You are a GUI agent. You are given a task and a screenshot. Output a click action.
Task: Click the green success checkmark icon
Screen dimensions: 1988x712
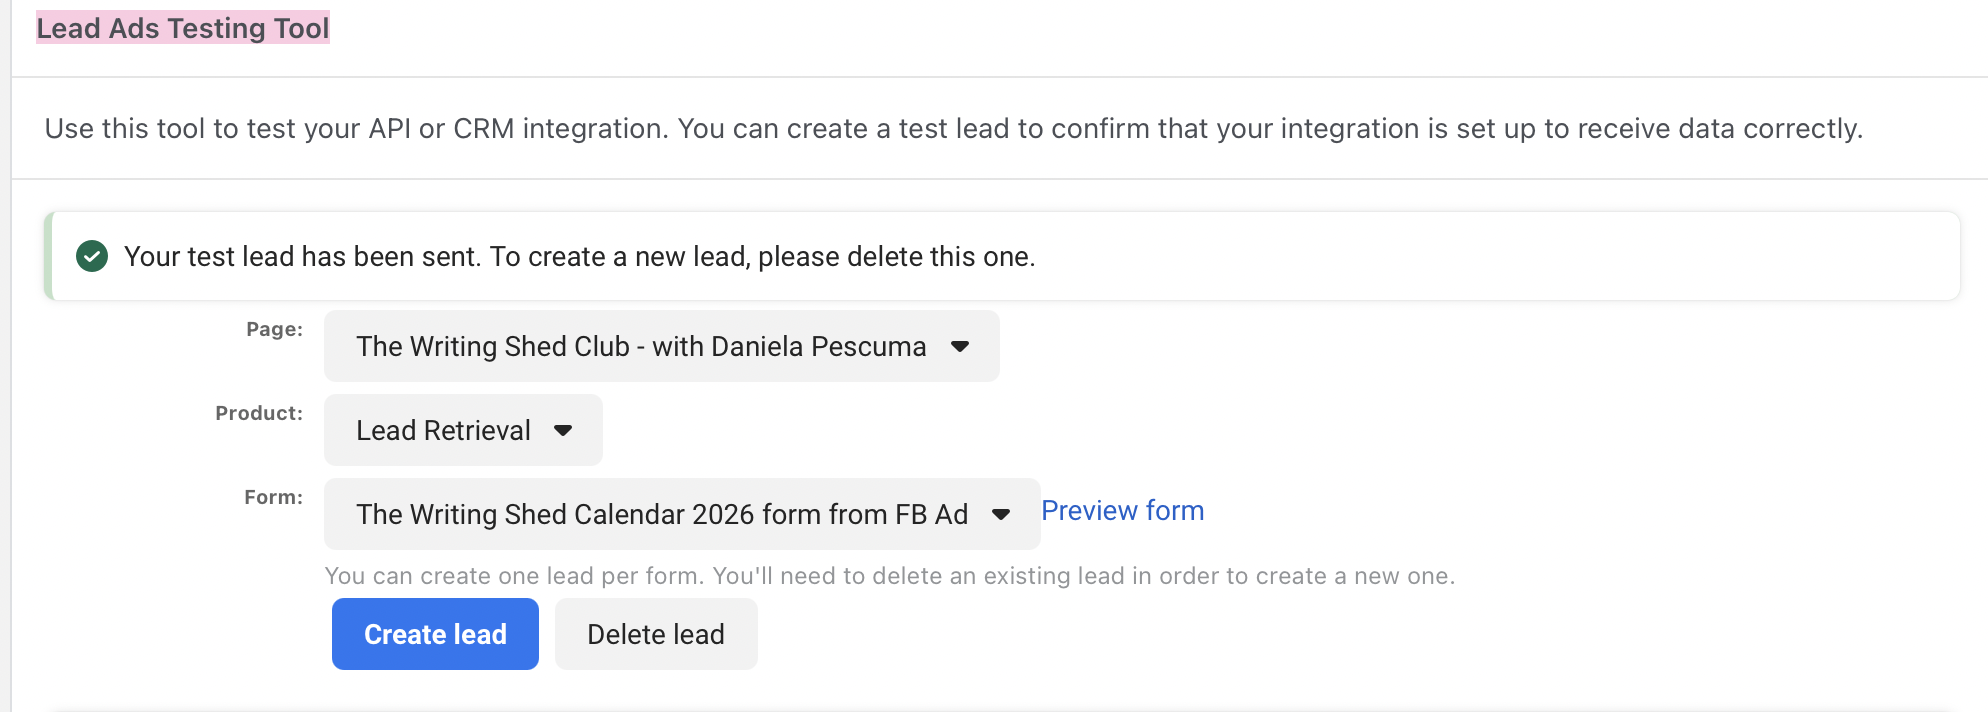tap(92, 256)
